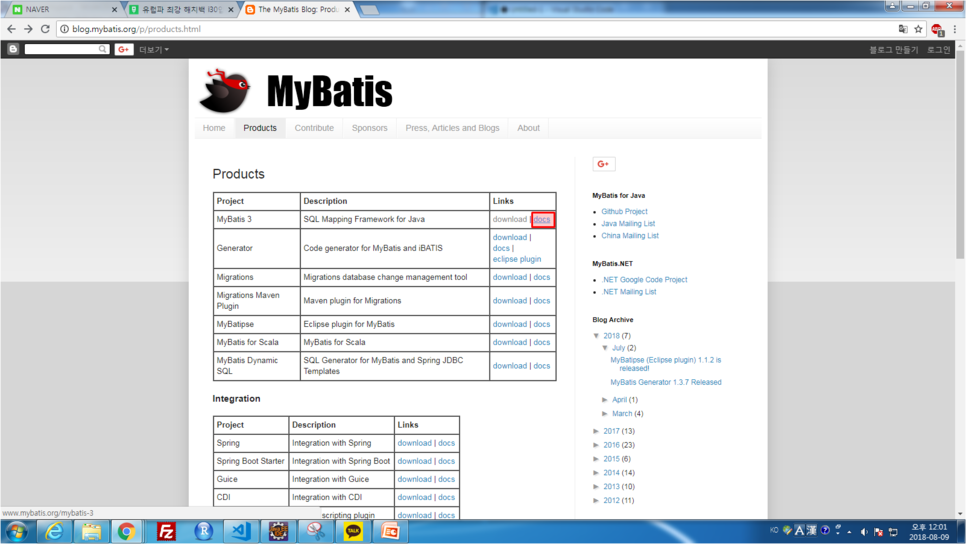The image size is (966, 544).
Task: Click the docs link for MyBatis 3
Action: tap(542, 219)
